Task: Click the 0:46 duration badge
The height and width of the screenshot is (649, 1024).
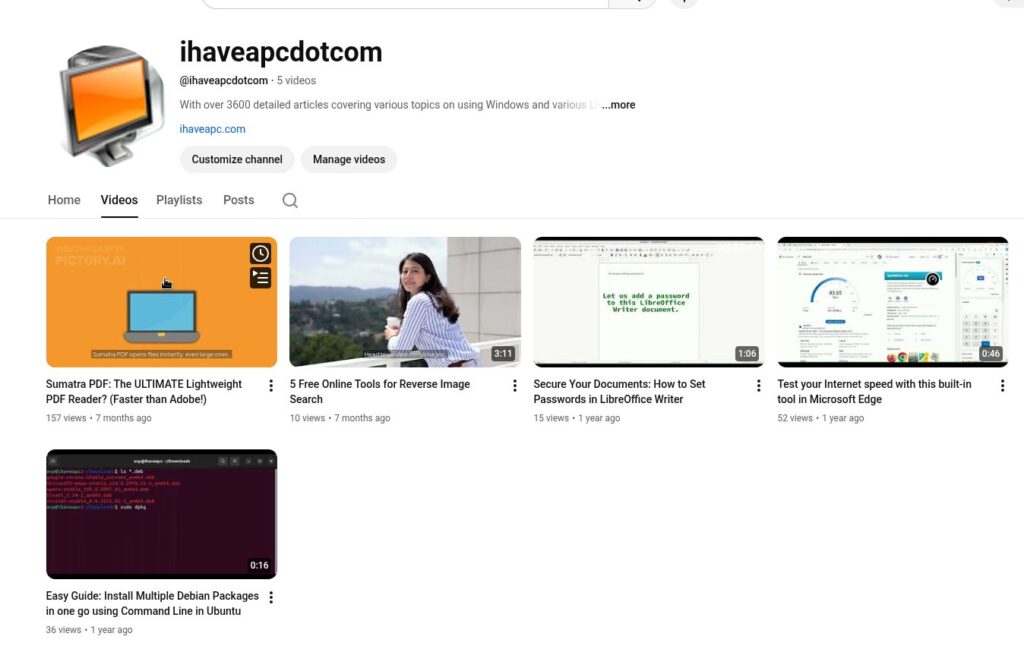Action: [991, 353]
